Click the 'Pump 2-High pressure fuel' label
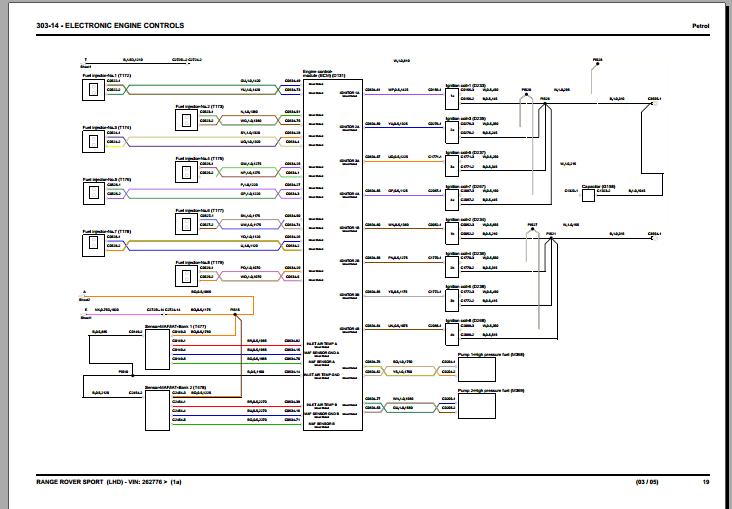The height and width of the screenshot is (509, 732). [x=491, y=390]
